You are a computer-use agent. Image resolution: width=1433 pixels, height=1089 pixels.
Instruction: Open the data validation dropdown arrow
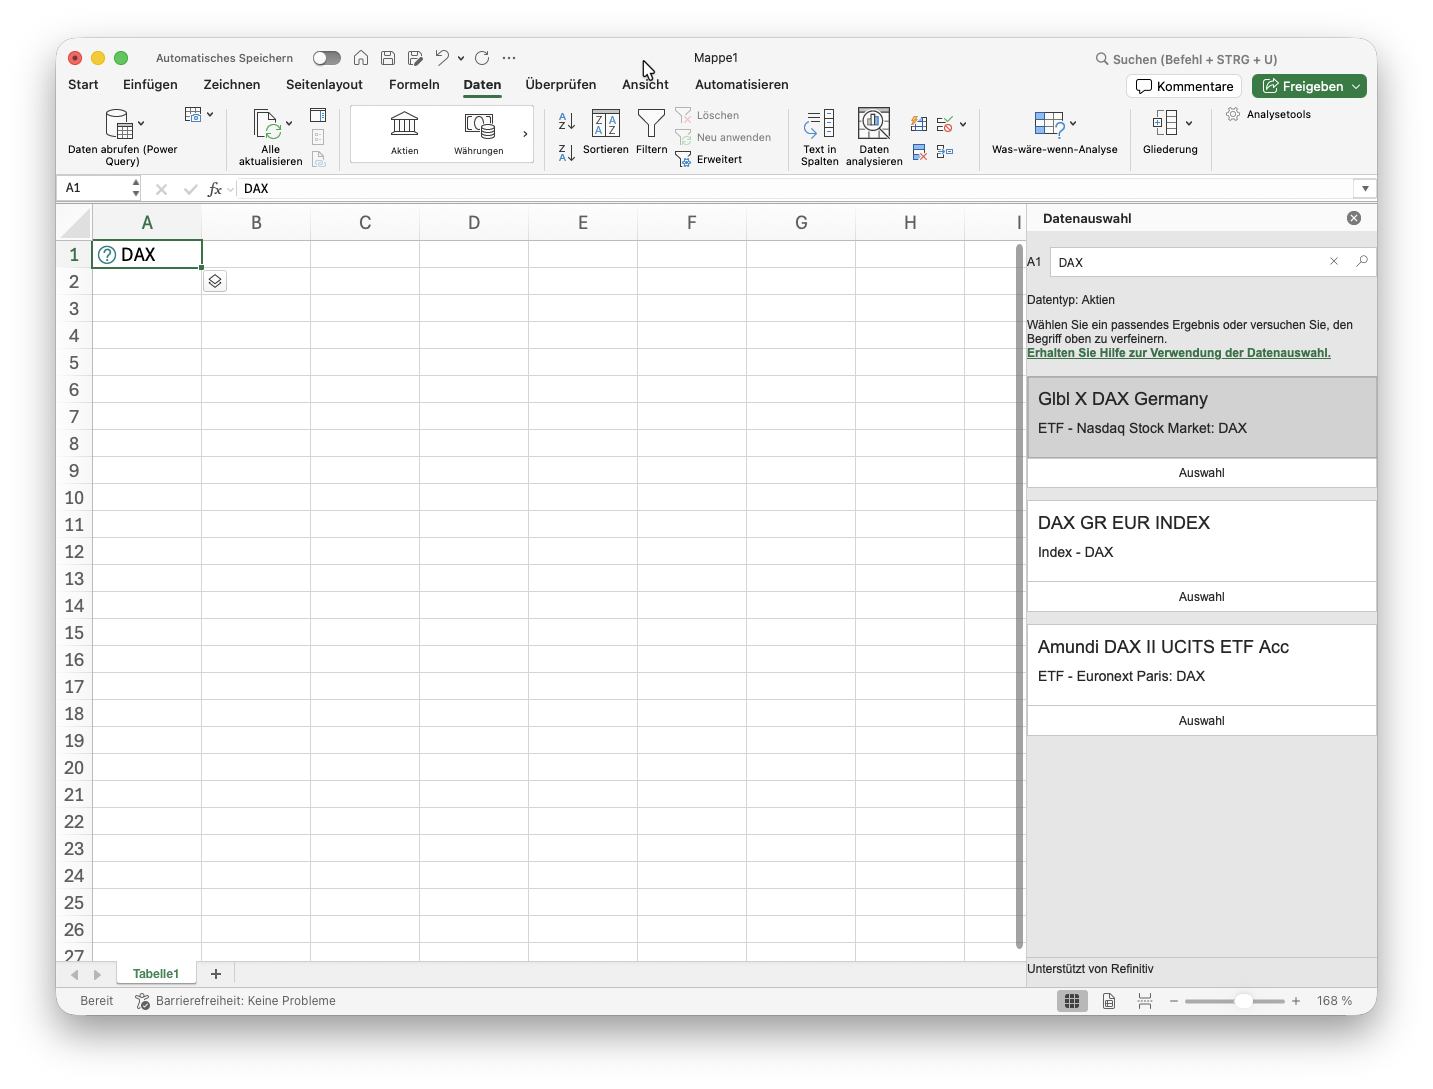click(x=963, y=125)
